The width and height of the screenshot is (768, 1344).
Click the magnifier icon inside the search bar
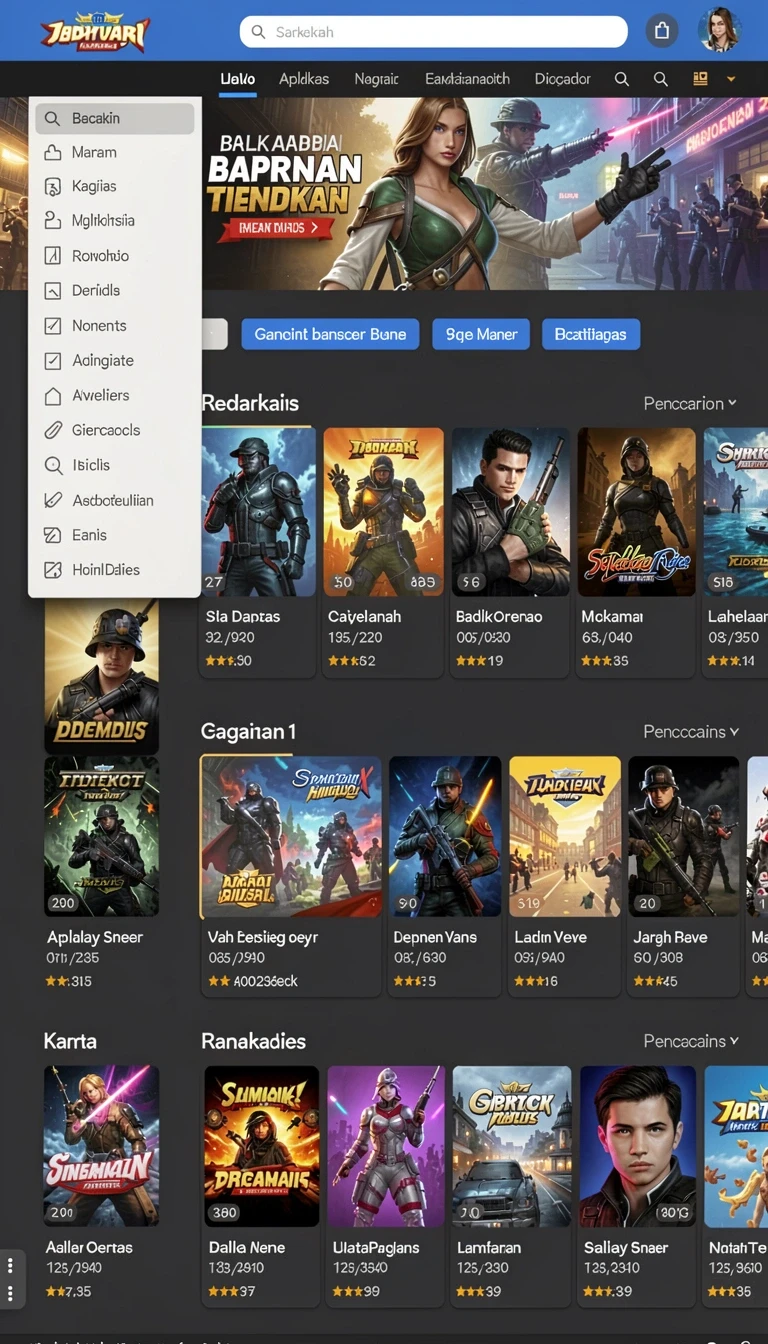click(259, 32)
